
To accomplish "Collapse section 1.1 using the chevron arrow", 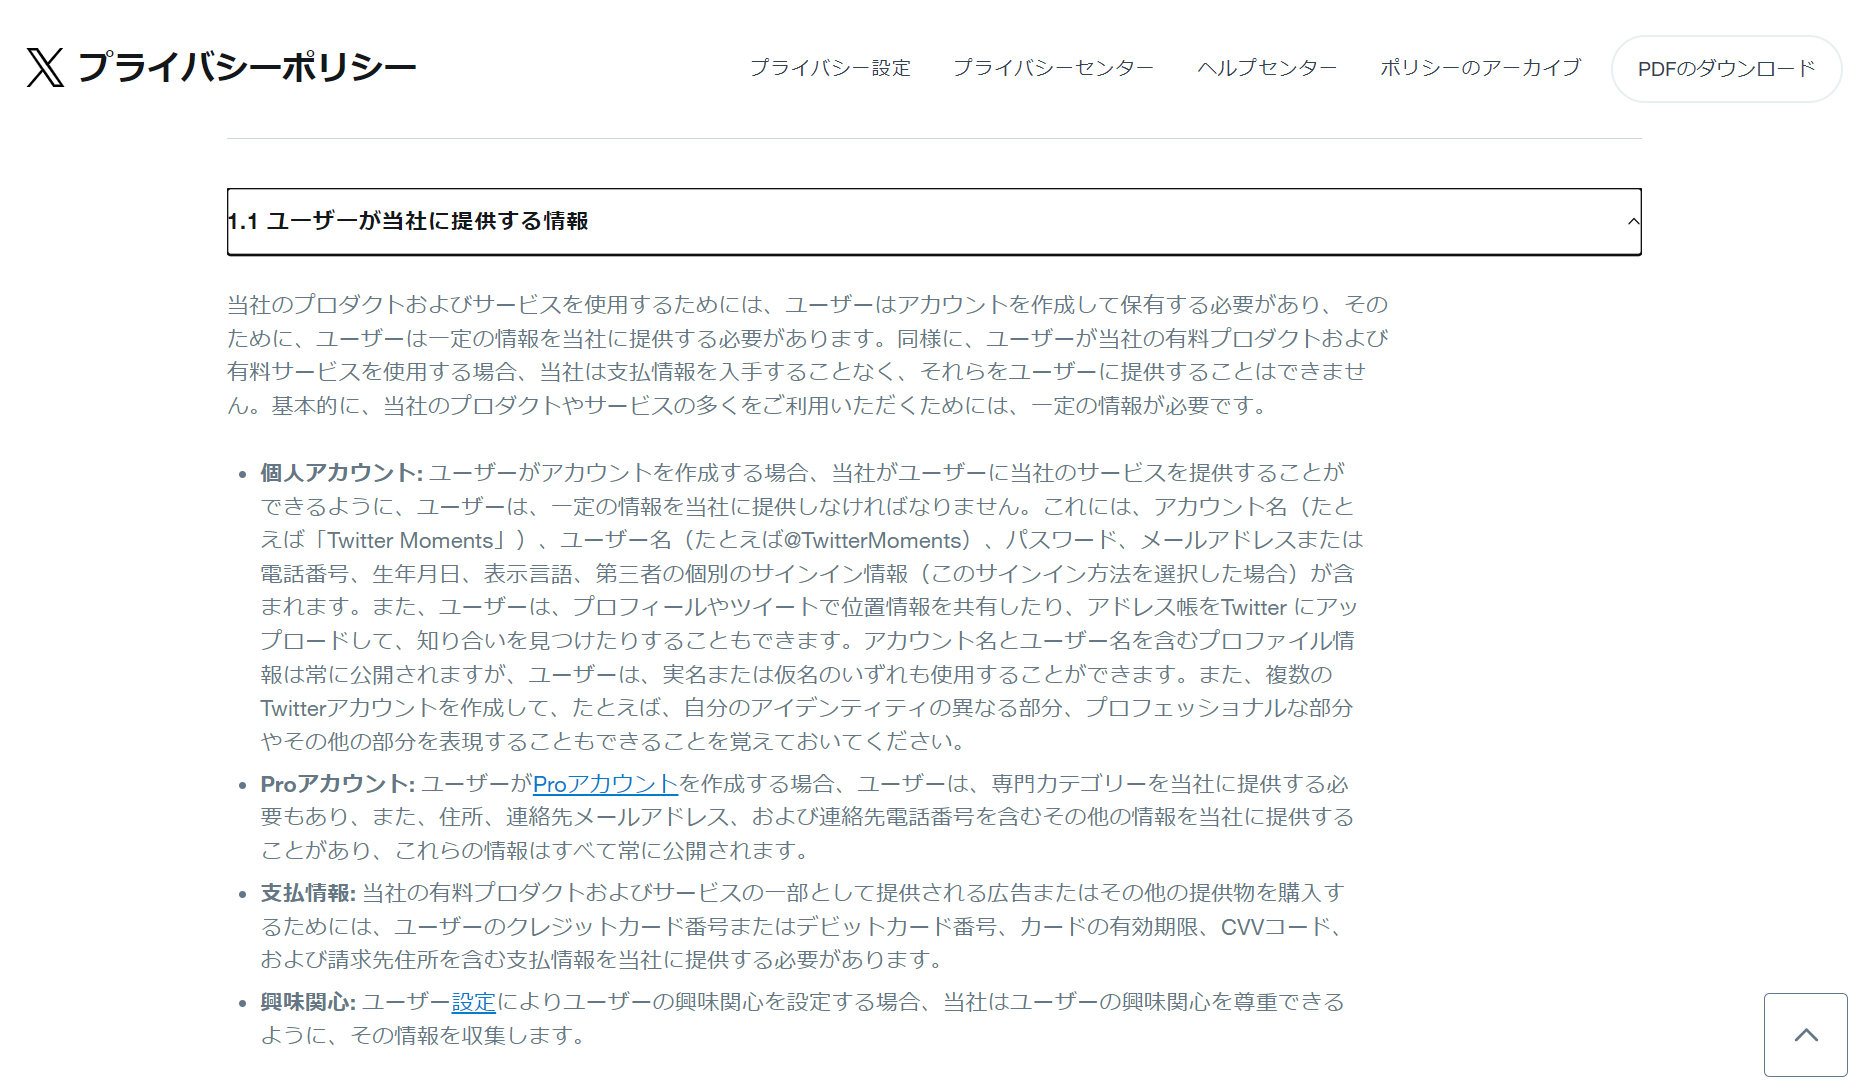I will pos(1632,221).
